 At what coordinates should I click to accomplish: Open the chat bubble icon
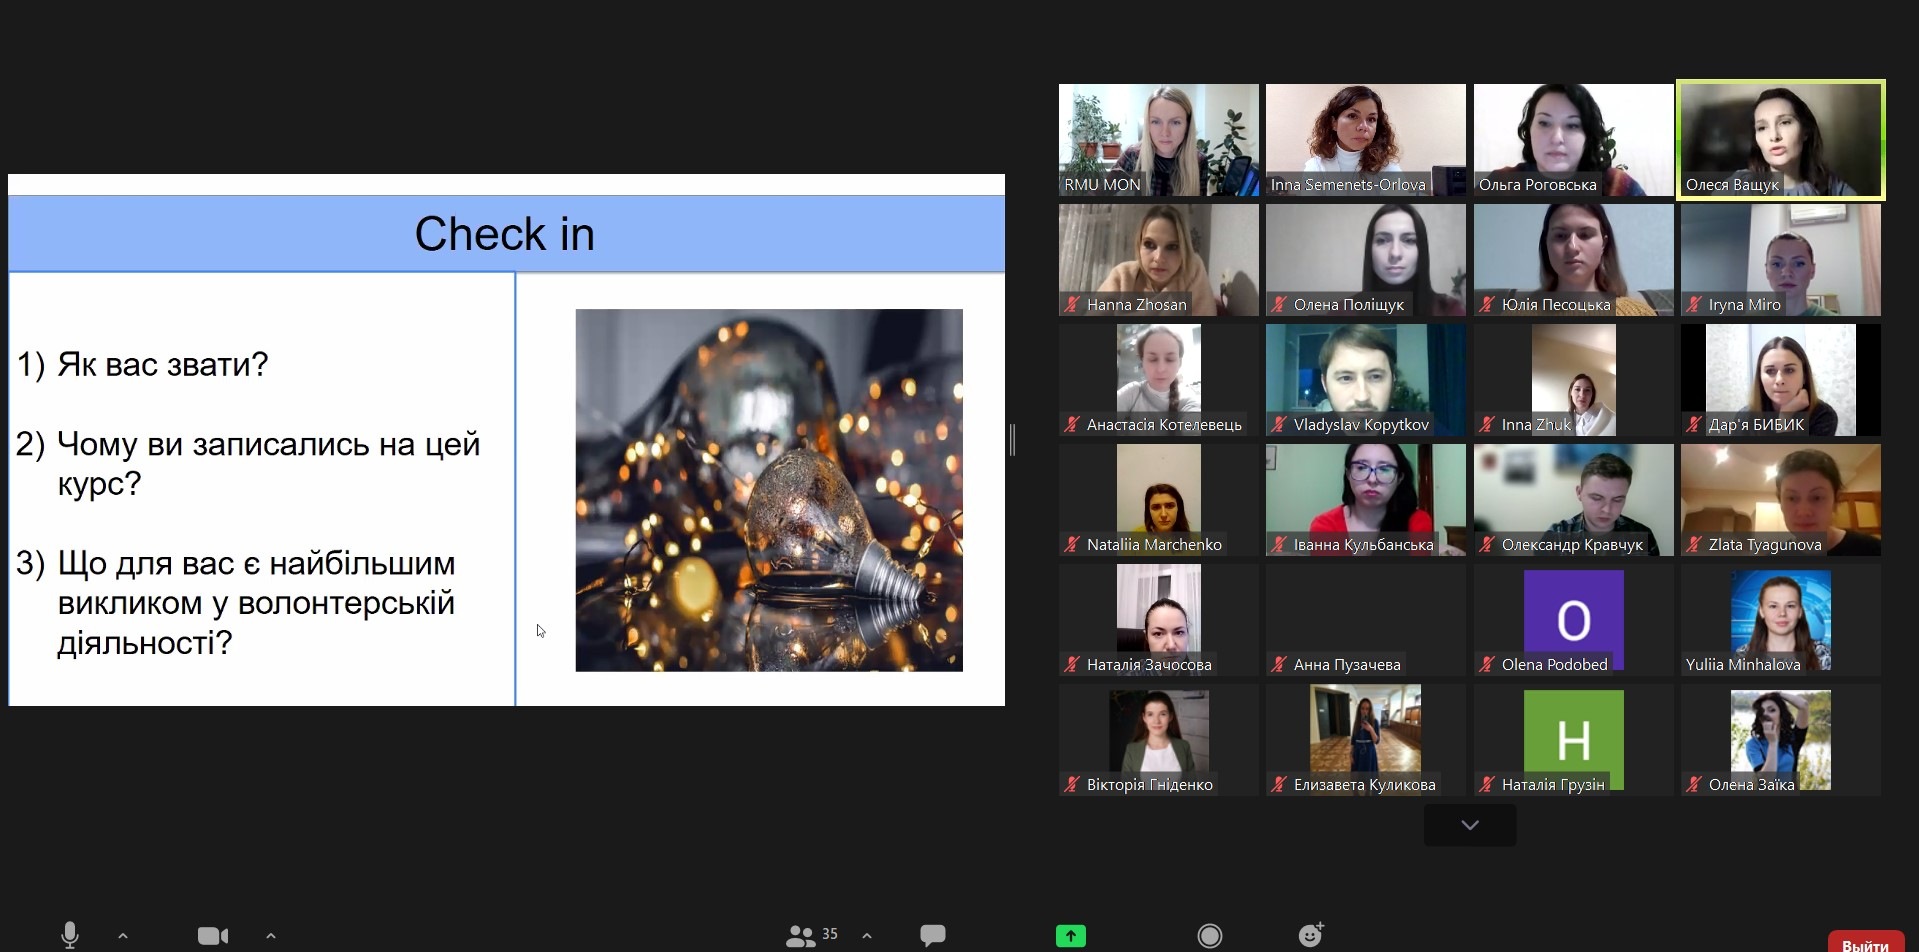[x=932, y=935]
